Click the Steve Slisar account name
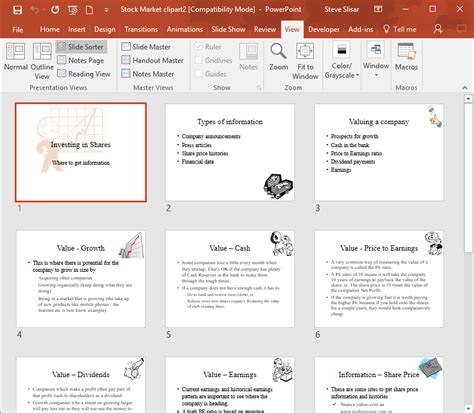 coord(342,10)
